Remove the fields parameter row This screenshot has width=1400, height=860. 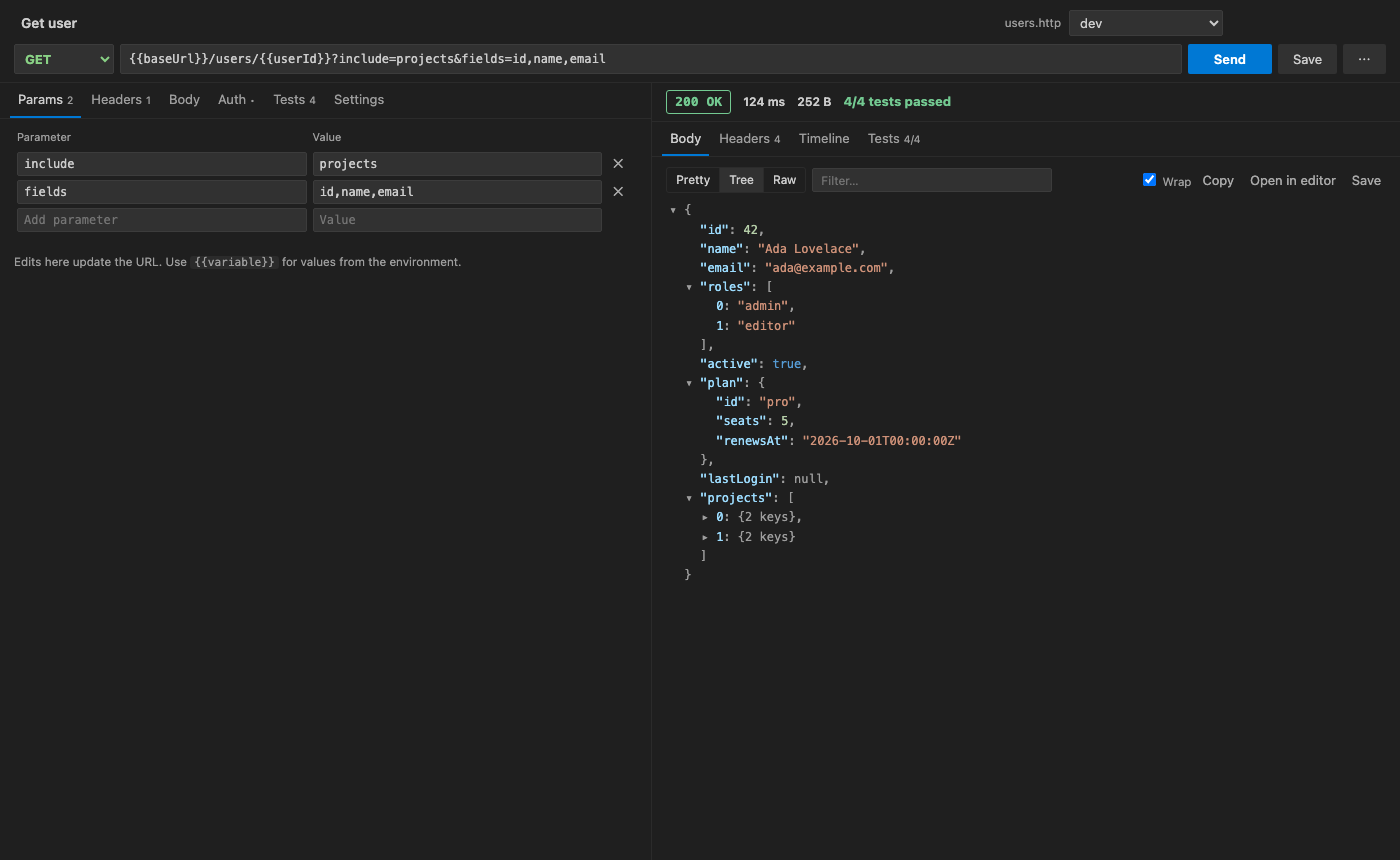[x=618, y=192]
